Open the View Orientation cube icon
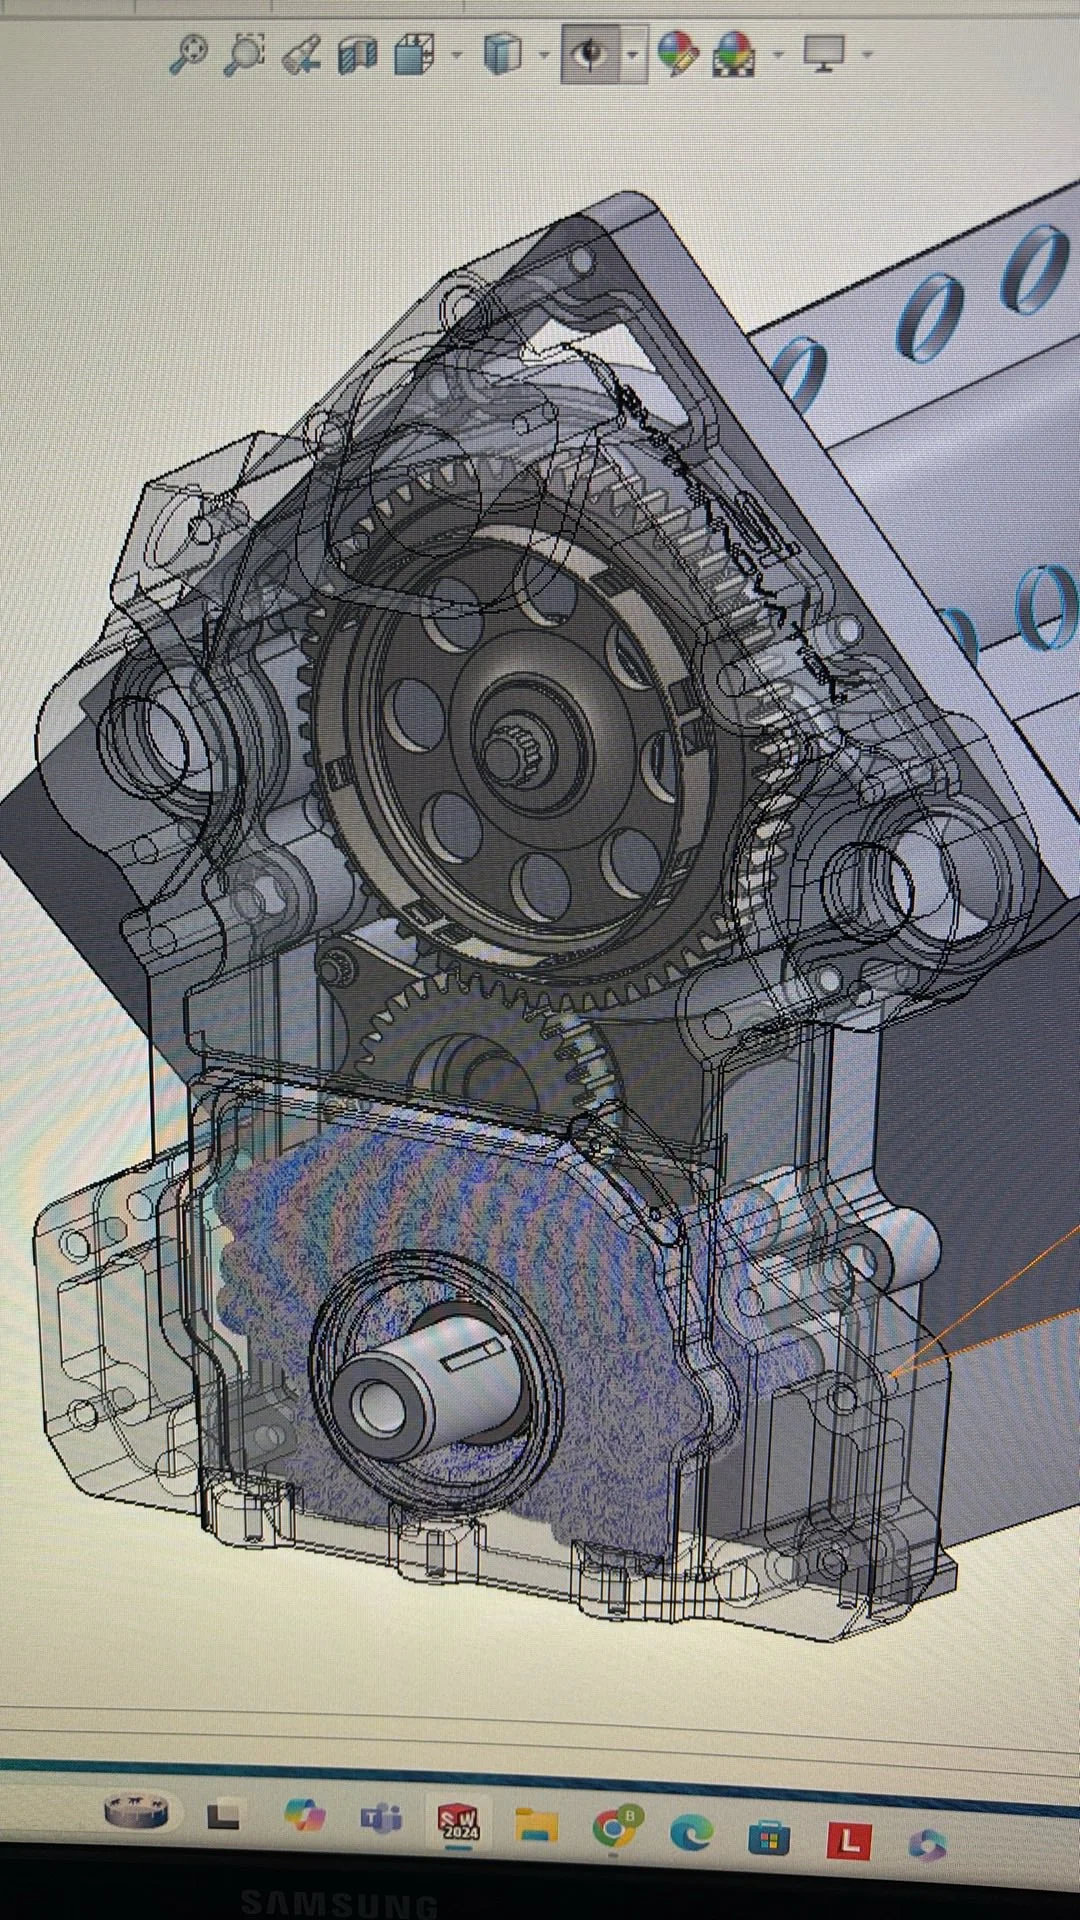 [413, 54]
